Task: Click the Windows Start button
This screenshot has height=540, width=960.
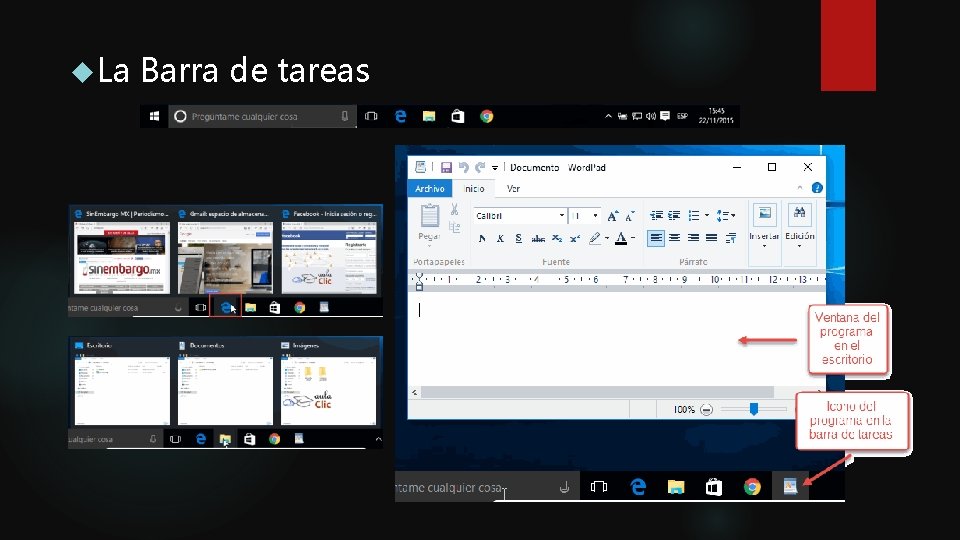Action: click(154, 116)
